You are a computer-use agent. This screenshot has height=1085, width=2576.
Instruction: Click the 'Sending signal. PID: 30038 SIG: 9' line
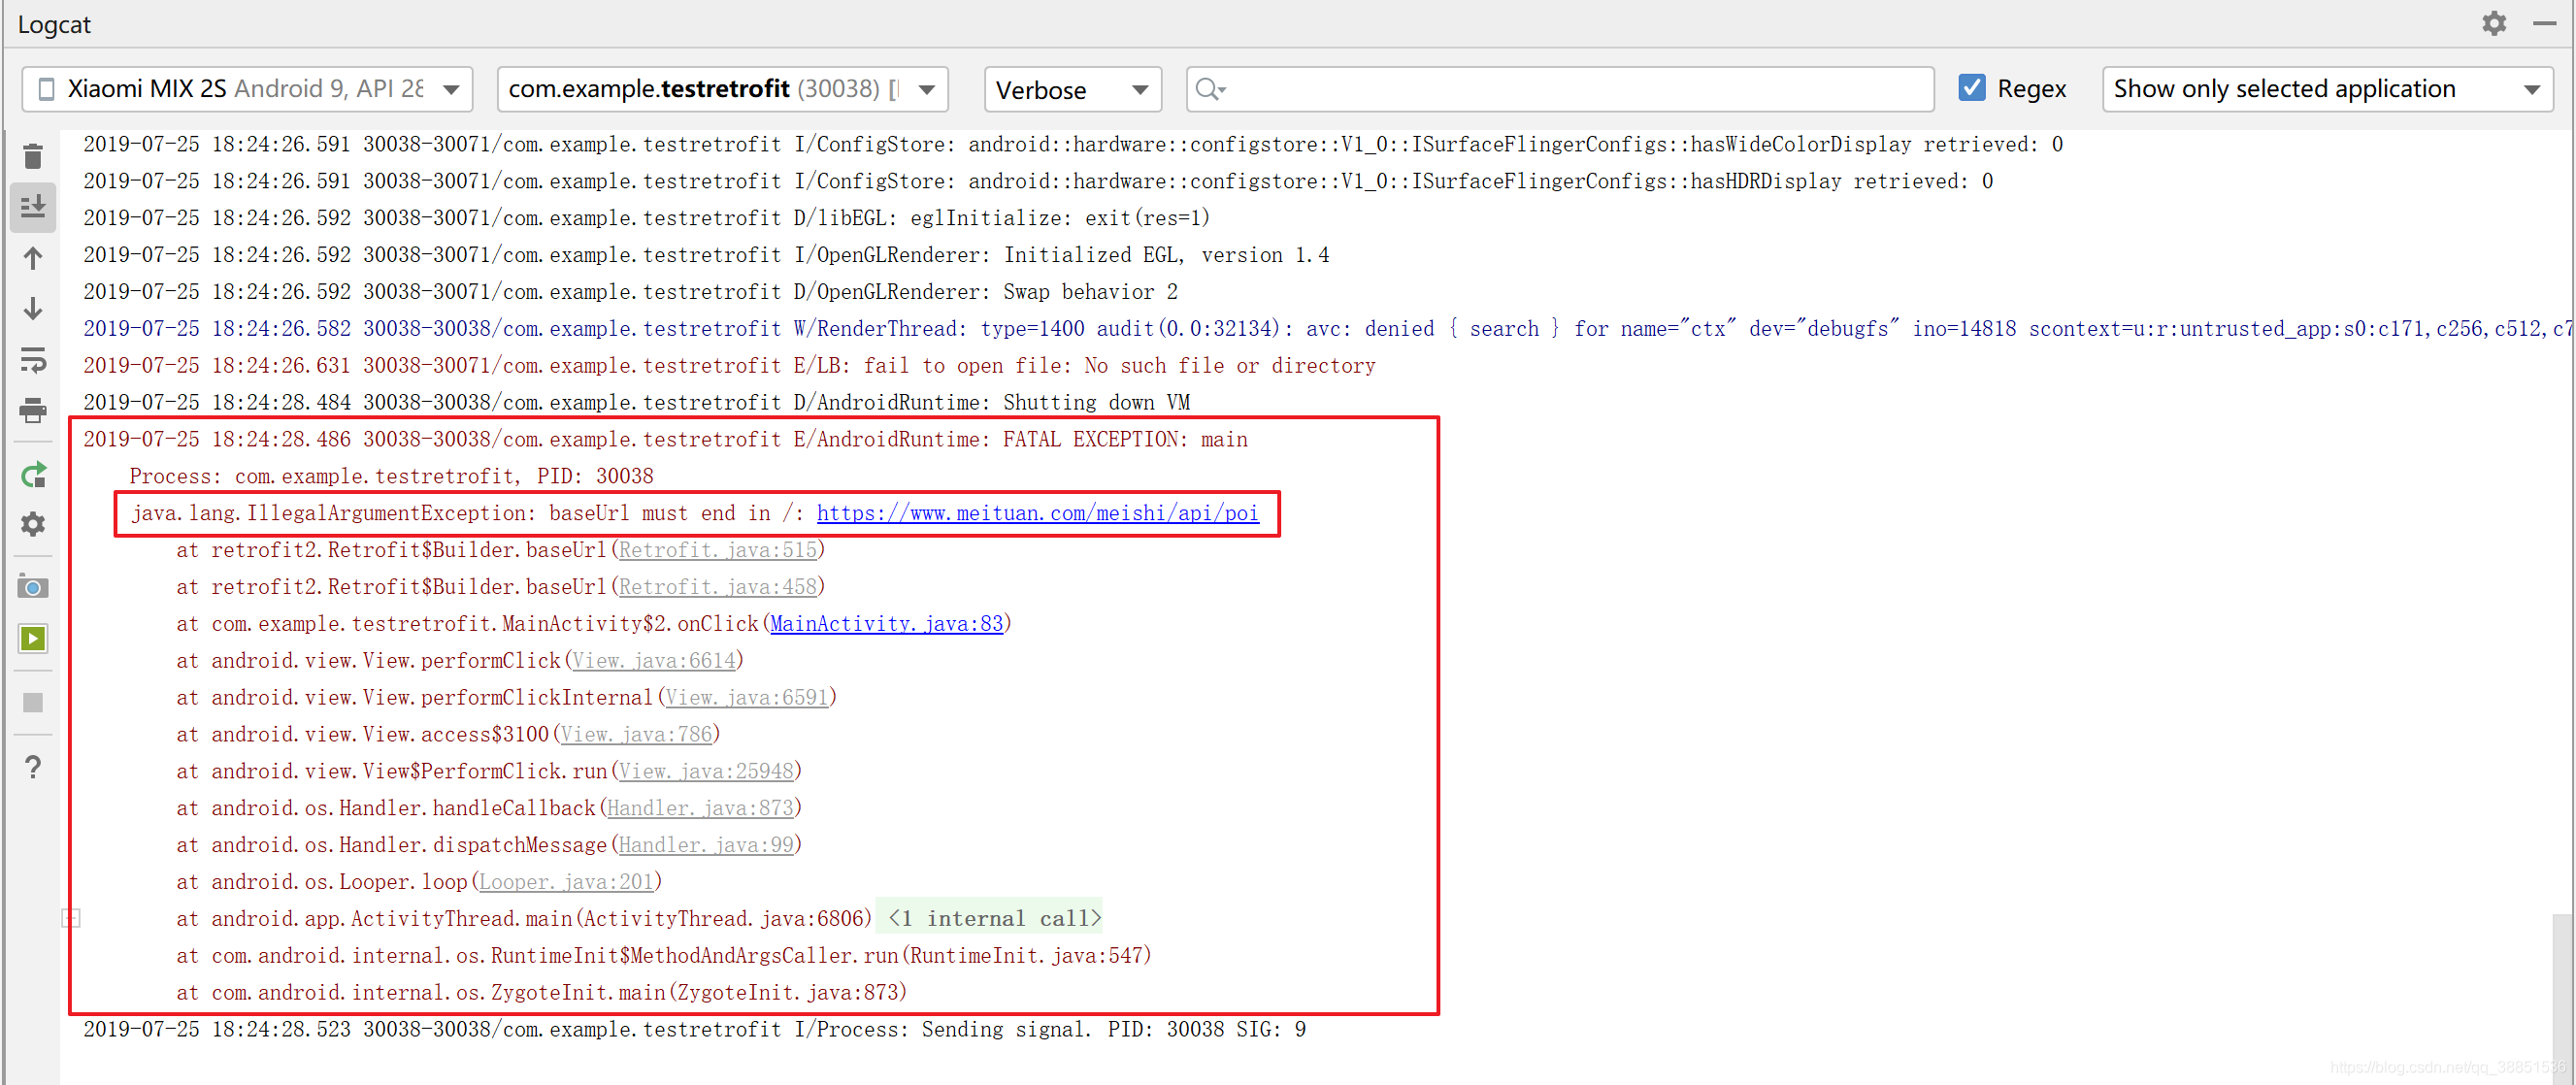[x=694, y=1029]
